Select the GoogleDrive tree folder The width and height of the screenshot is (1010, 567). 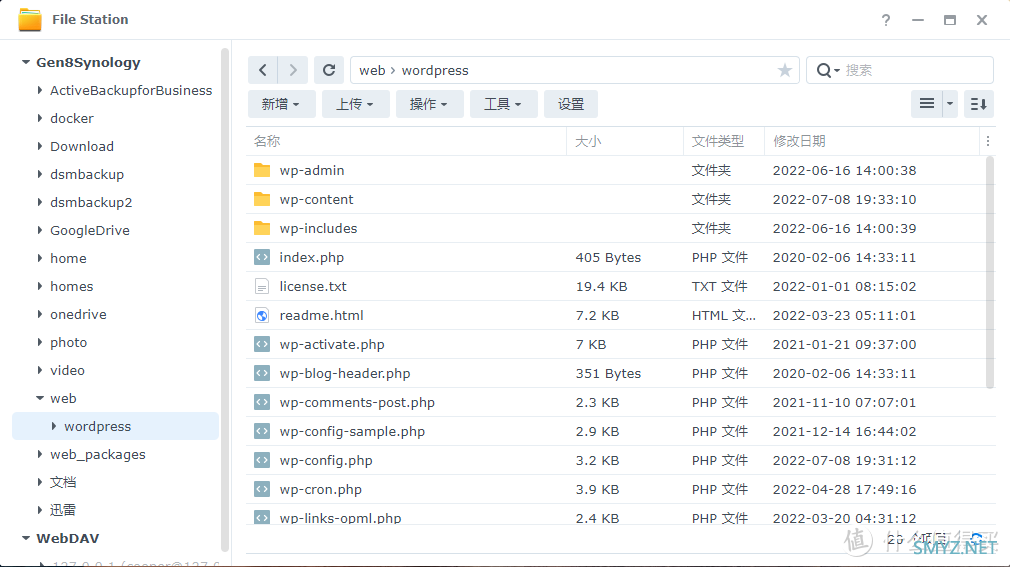(90, 230)
